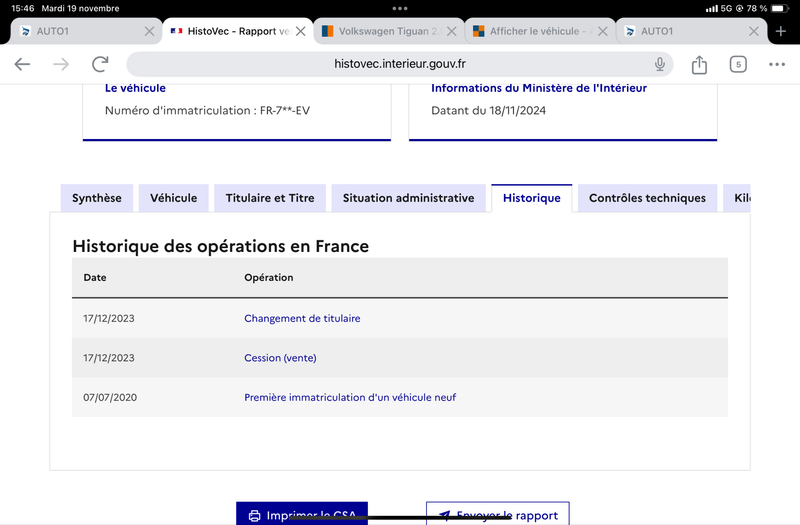
Task: Tap the microphone icon in address bar
Action: [x=660, y=64]
